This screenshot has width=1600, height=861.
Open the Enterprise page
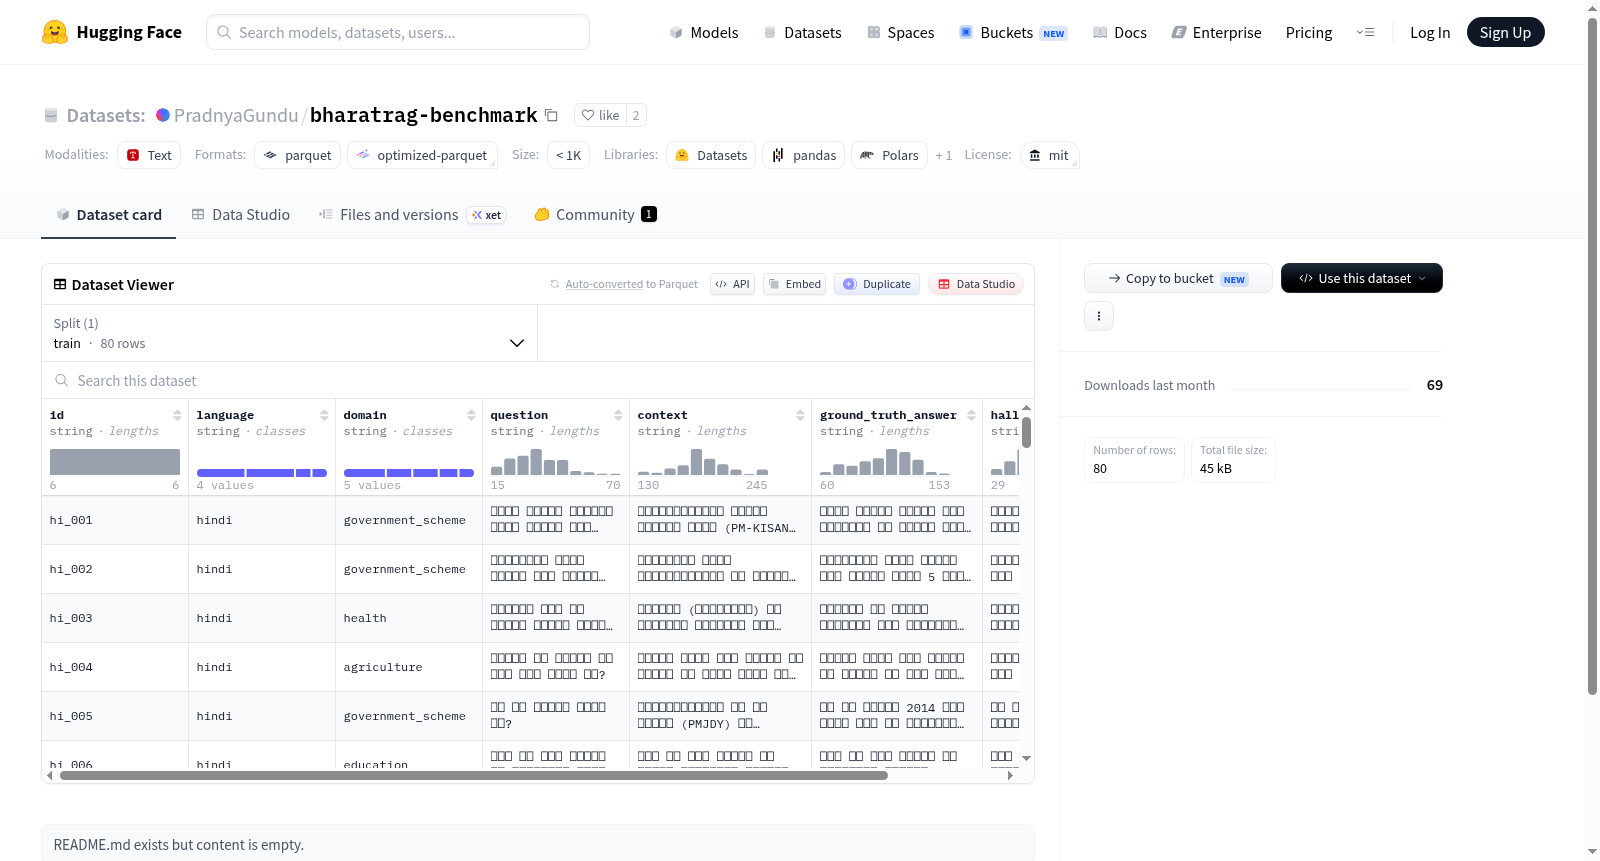tap(1217, 32)
